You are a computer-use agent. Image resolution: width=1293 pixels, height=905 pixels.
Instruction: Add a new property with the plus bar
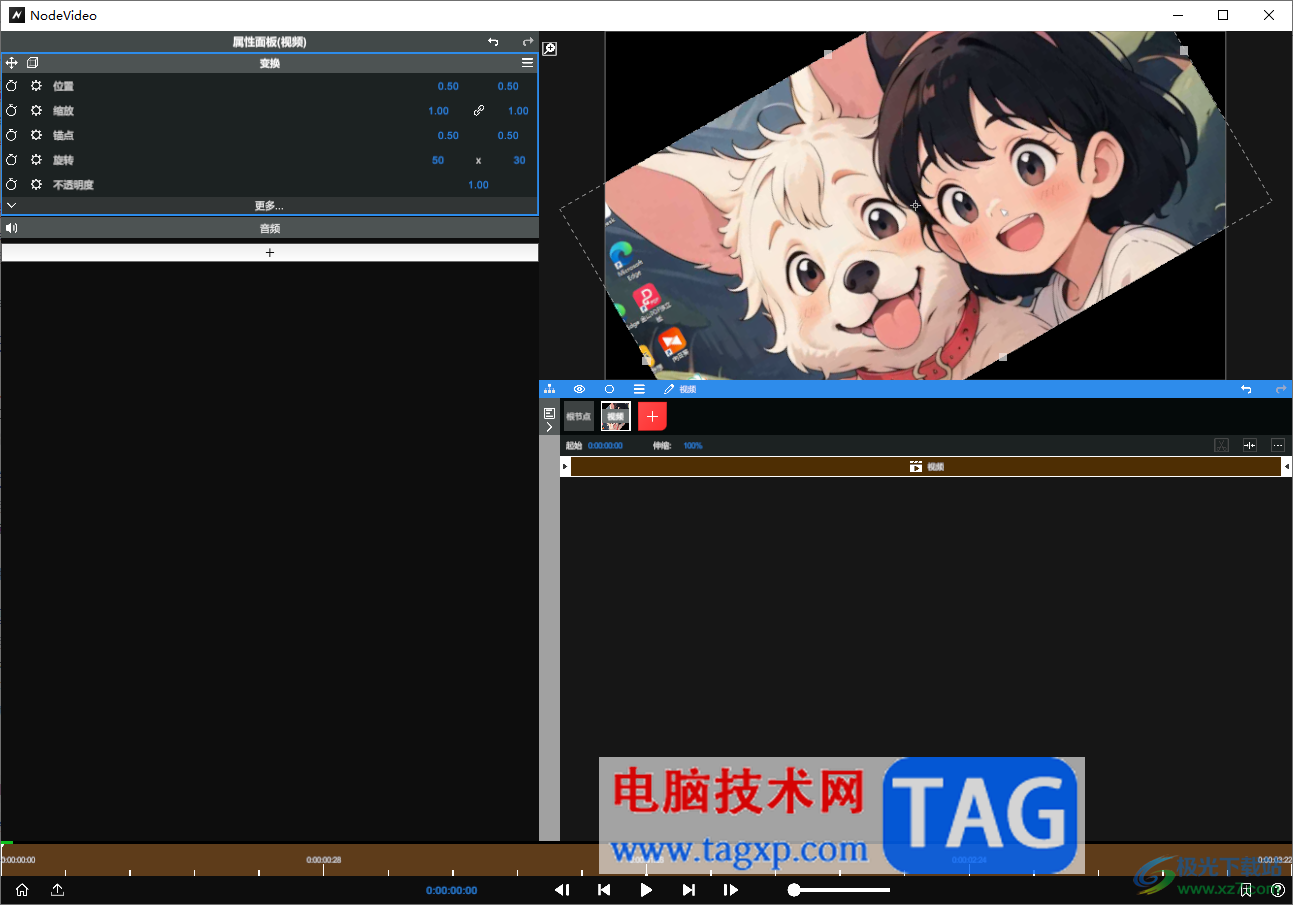pyautogui.click(x=269, y=253)
